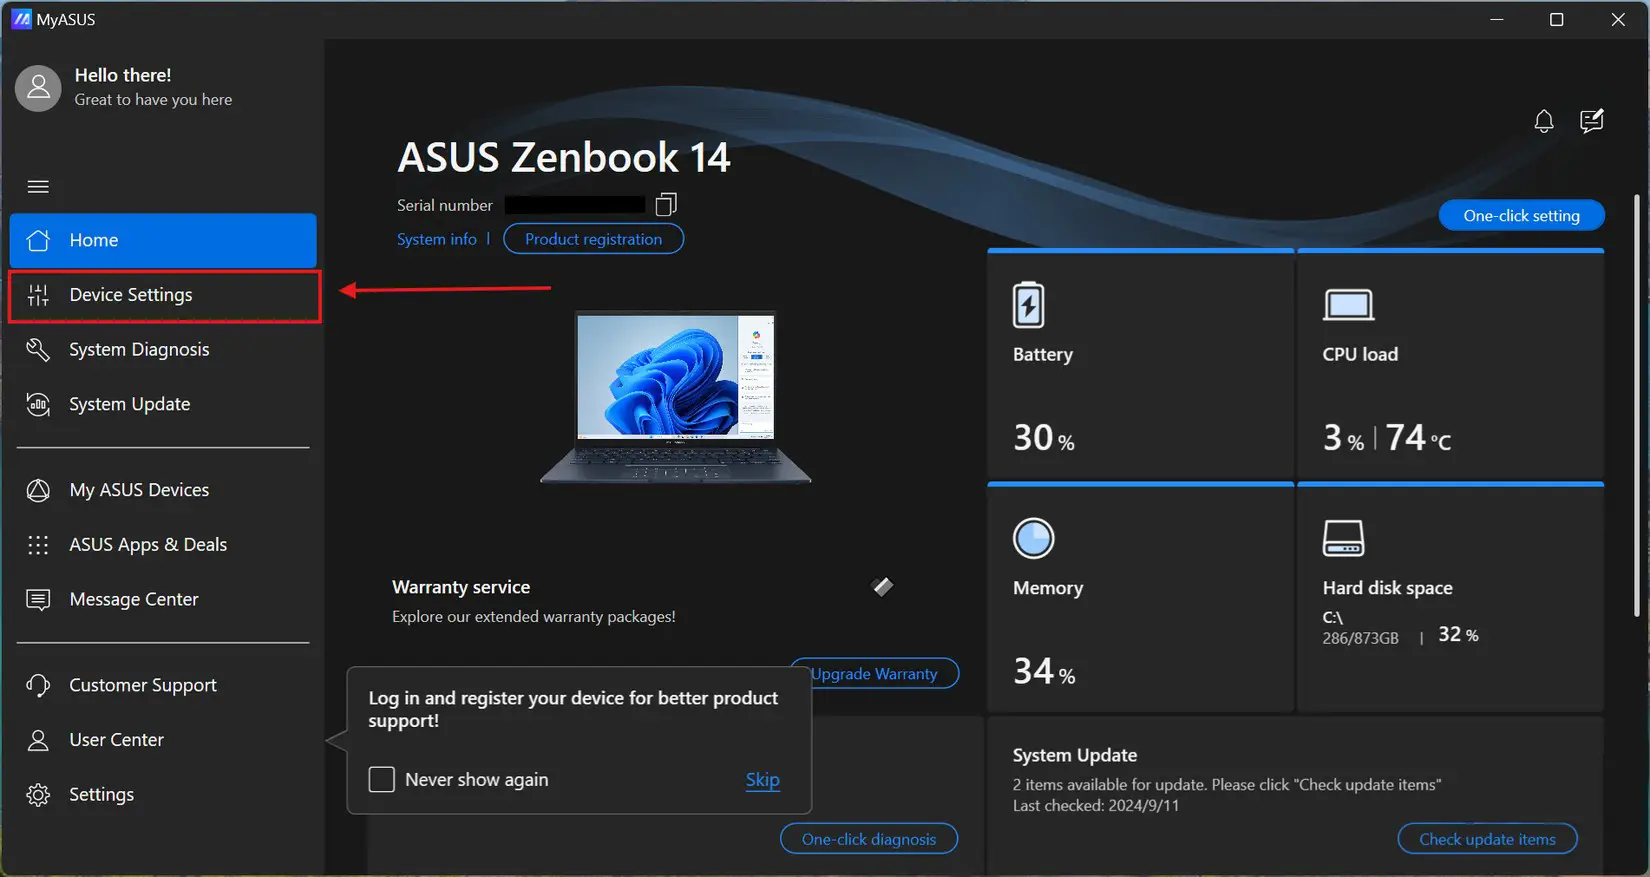The image size is (1650, 877).
Task: Click the CPU temperature 74°C value
Action: tap(1418, 437)
